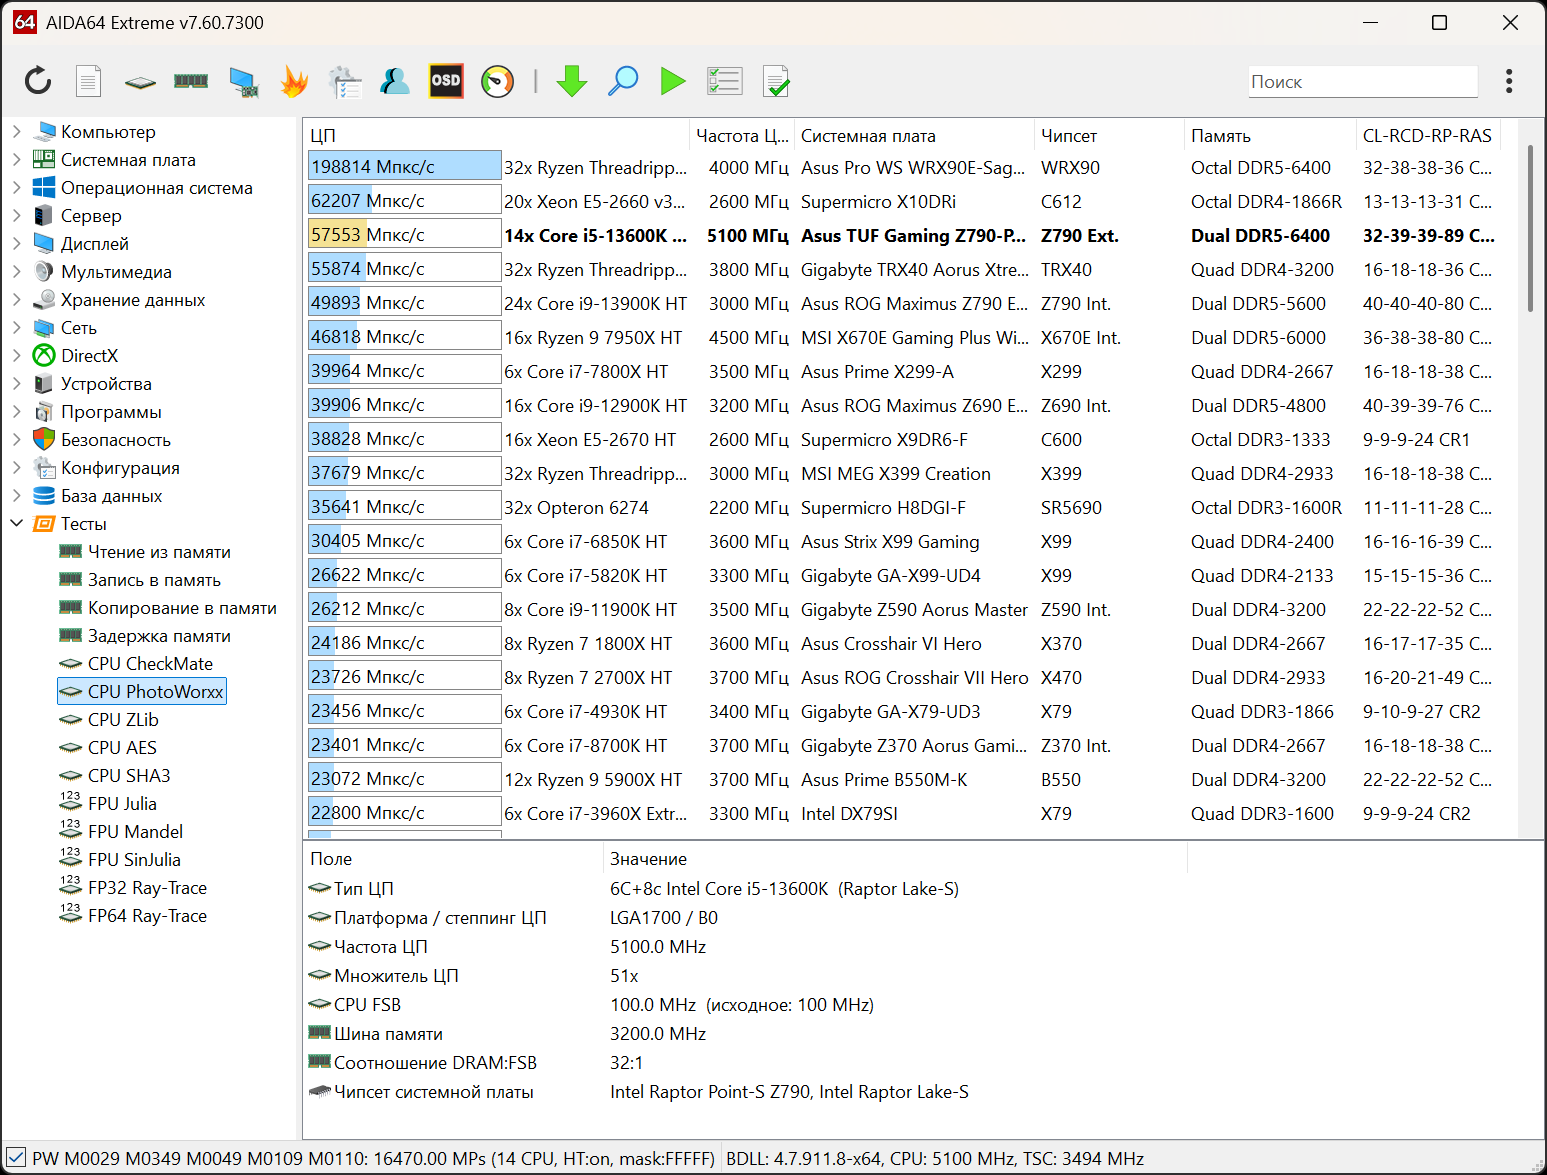
Task: Open the Задержка памяти test
Action: tap(159, 635)
